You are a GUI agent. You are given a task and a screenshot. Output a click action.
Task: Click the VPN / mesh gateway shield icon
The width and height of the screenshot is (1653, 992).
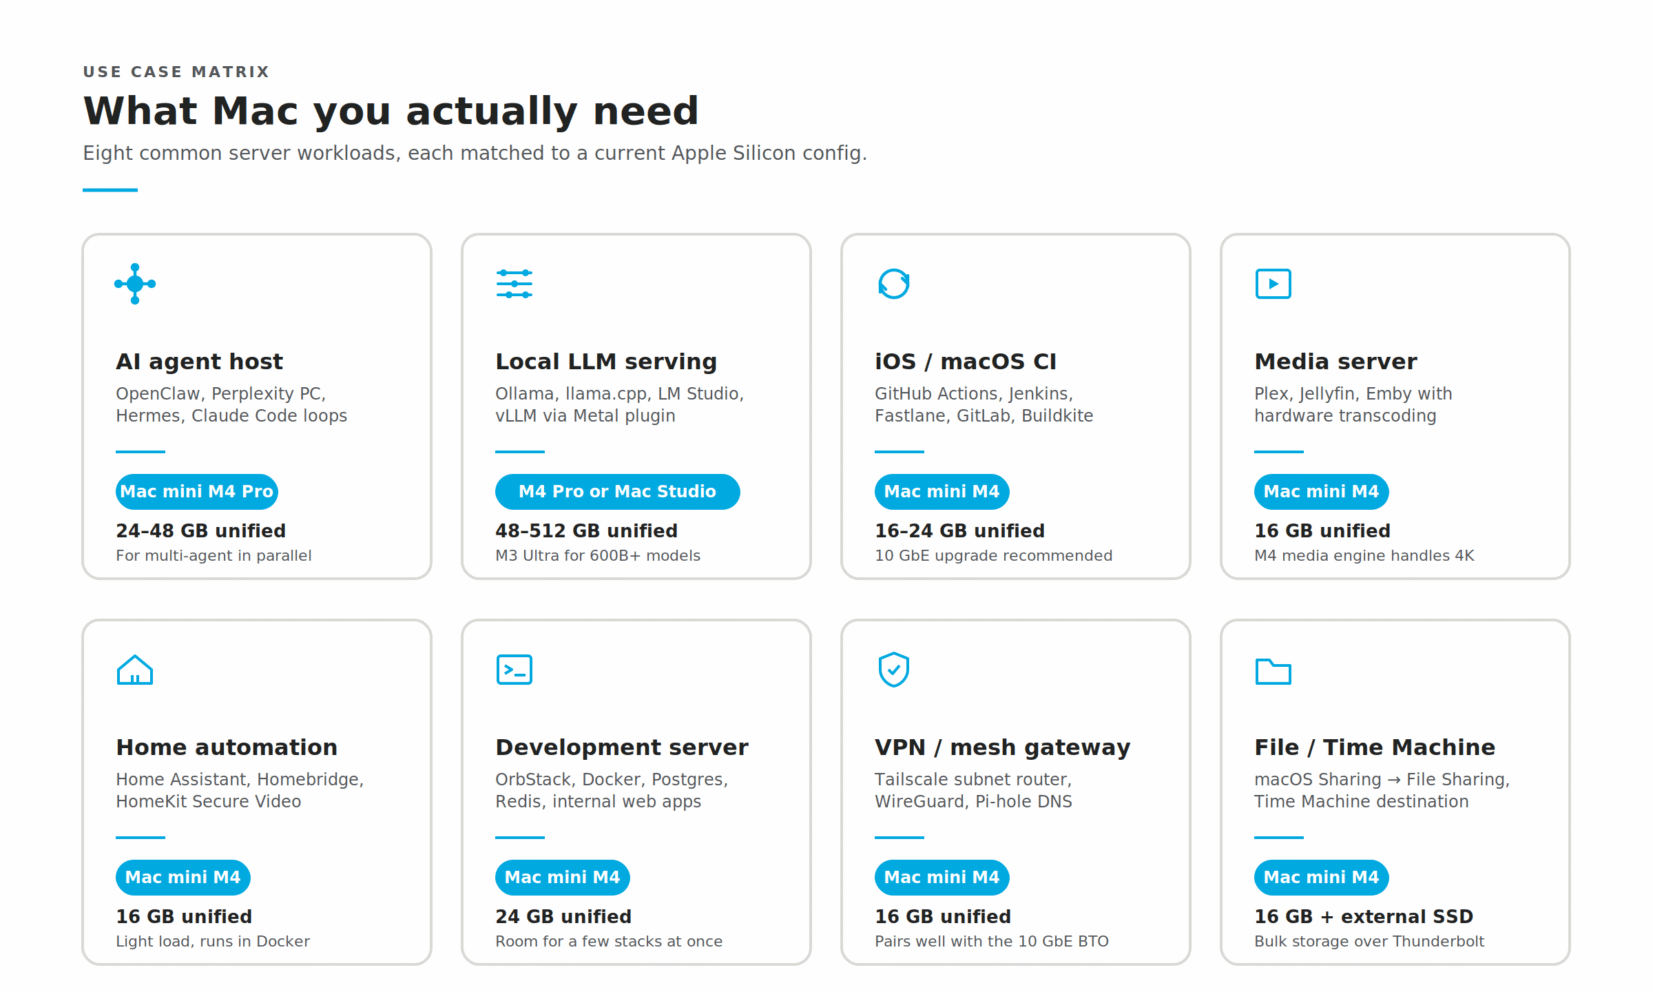[894, 670]
